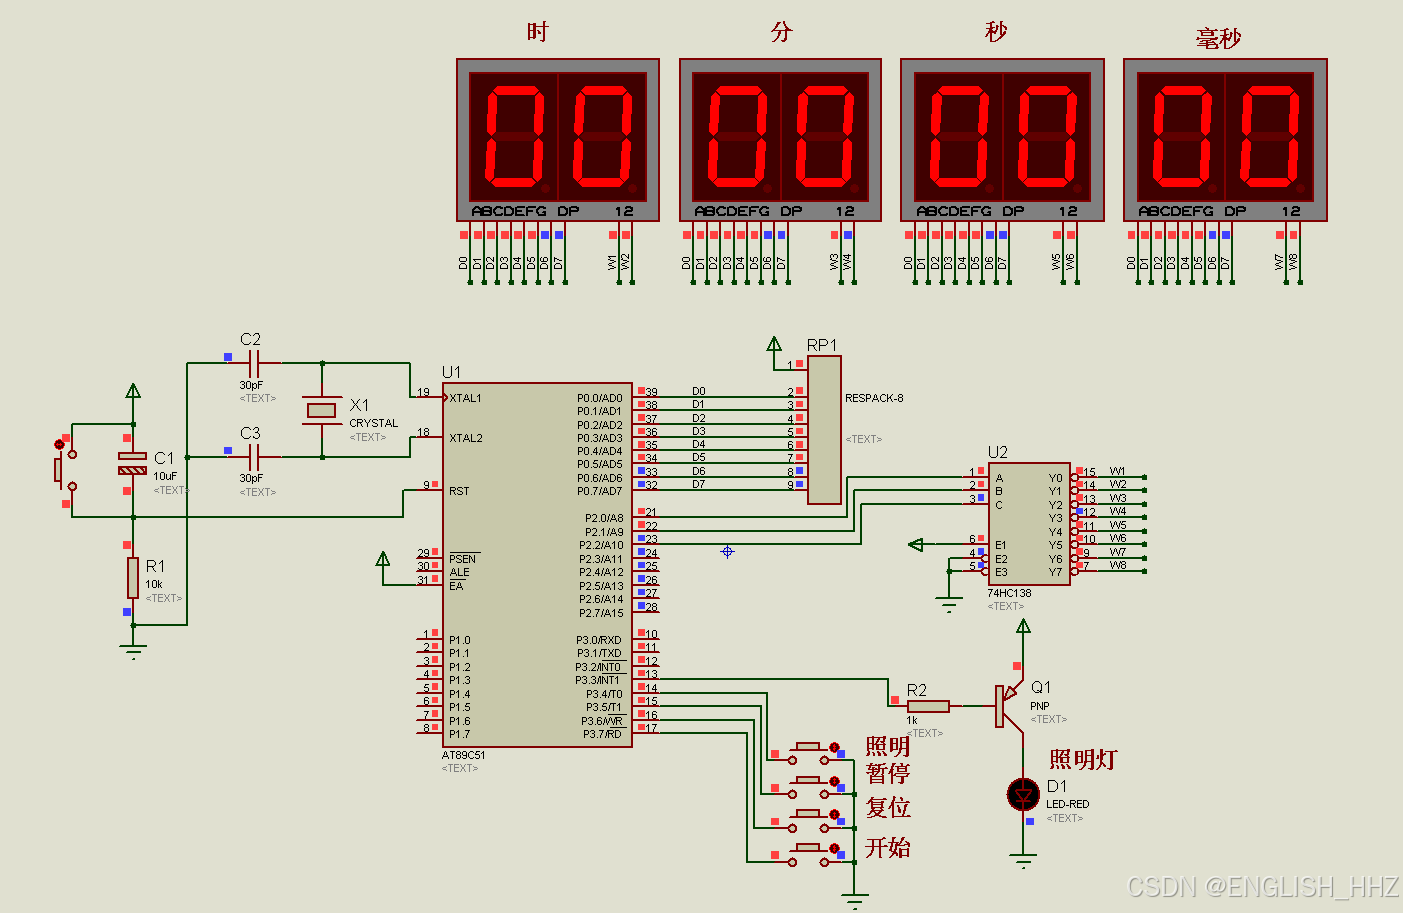Select the U2 74HC138 decoder chip
1403x913 pixels.
click(1029, 524)
